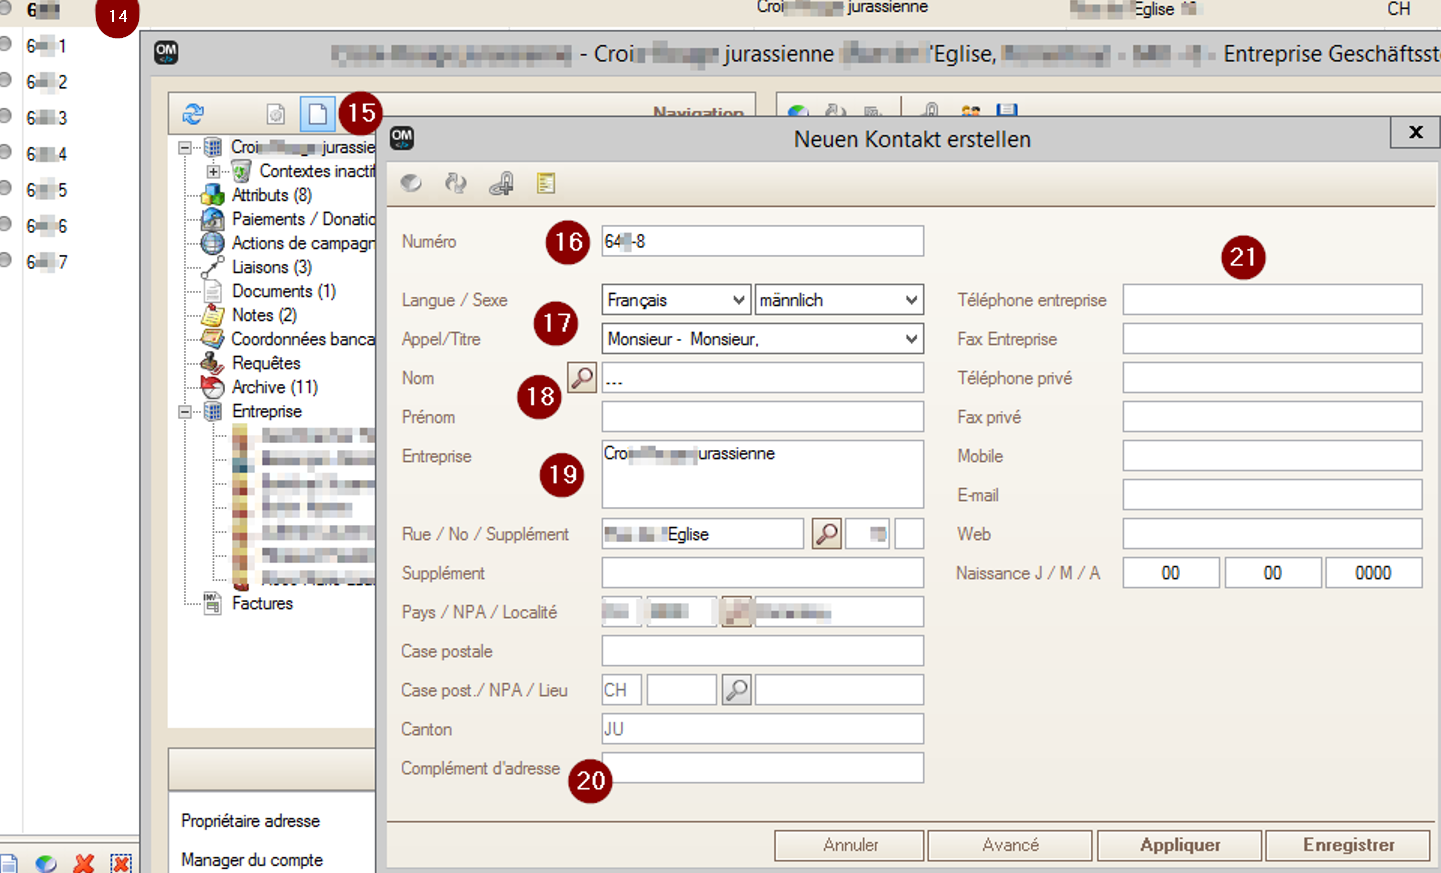Click the document icon at bottom left corner
This screenshot has height=873, width=1441.
pyautogui.click(x=8, y=864)
